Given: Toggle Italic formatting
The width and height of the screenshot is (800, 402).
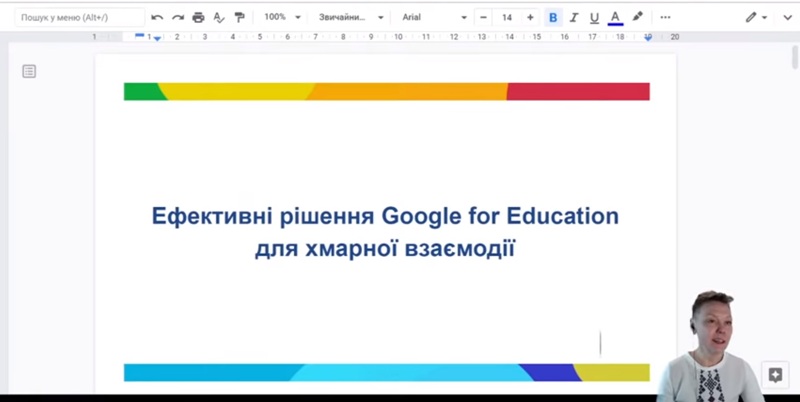Looking at the screenshot, I should click(x=573, y=17).
